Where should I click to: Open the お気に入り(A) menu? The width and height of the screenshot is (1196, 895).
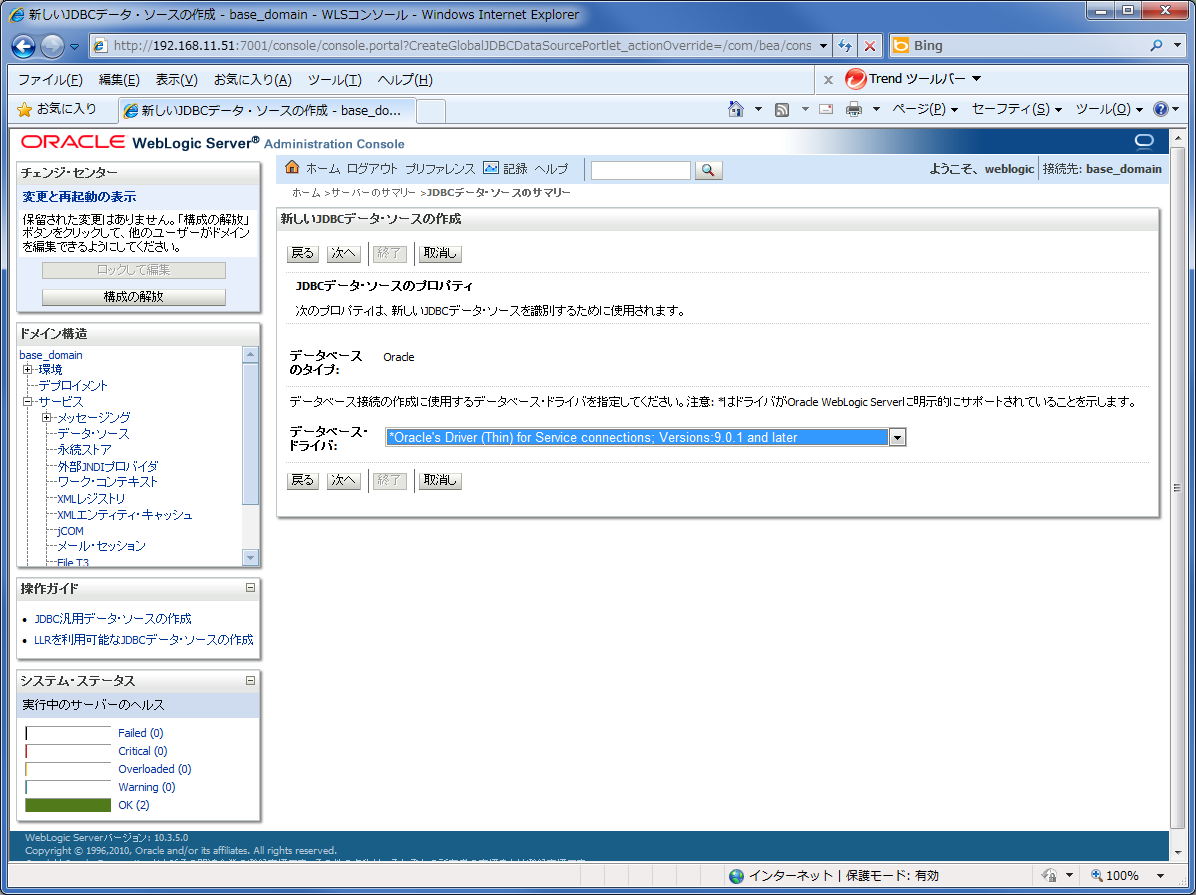tap(252, 79)
